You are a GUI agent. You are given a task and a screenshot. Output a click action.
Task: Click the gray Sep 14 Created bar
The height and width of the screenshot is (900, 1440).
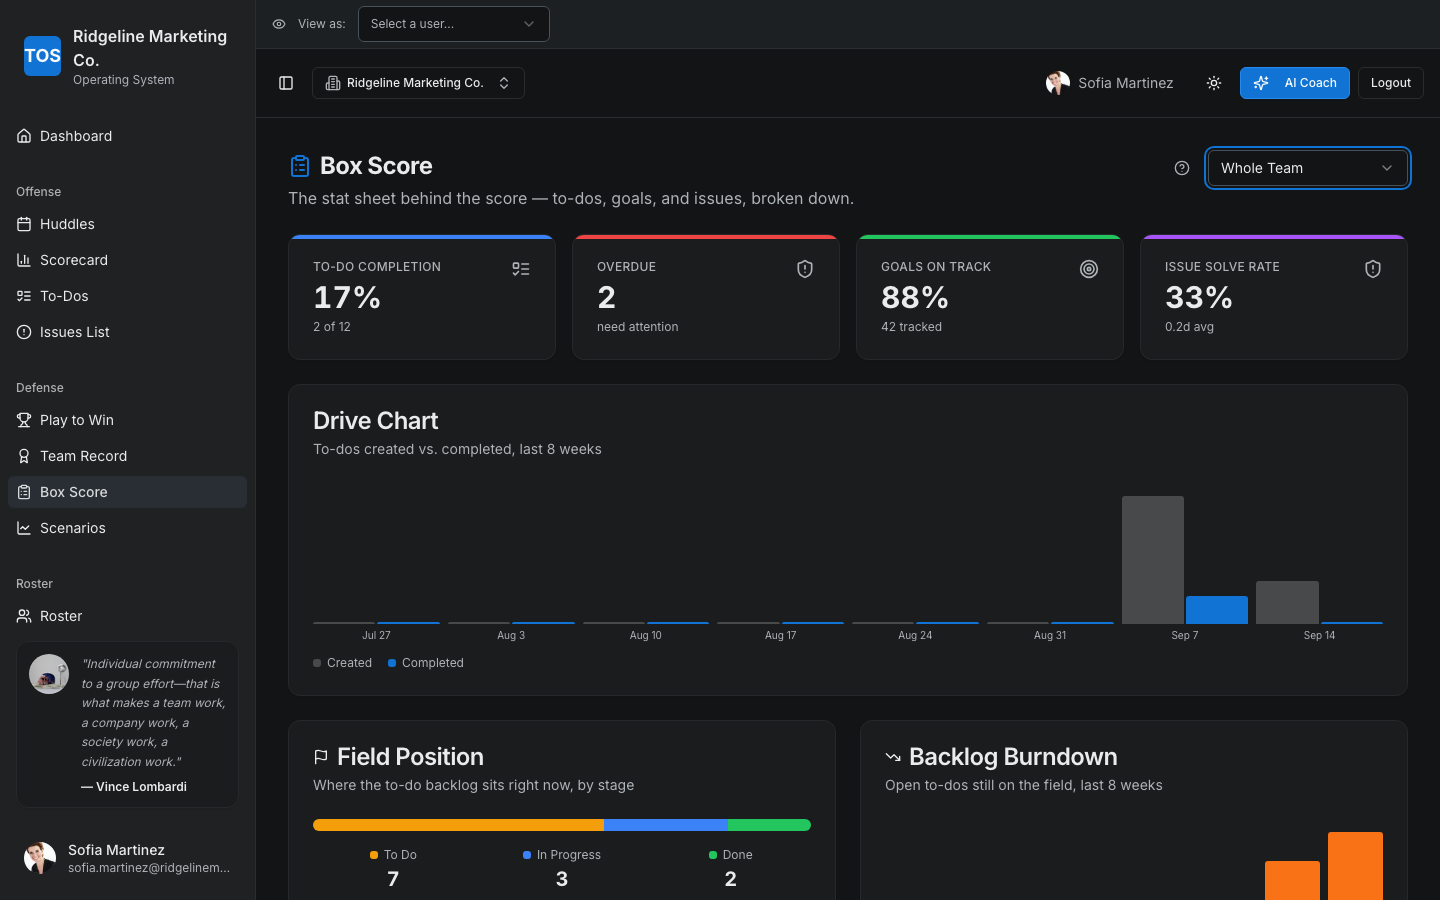1287,602
